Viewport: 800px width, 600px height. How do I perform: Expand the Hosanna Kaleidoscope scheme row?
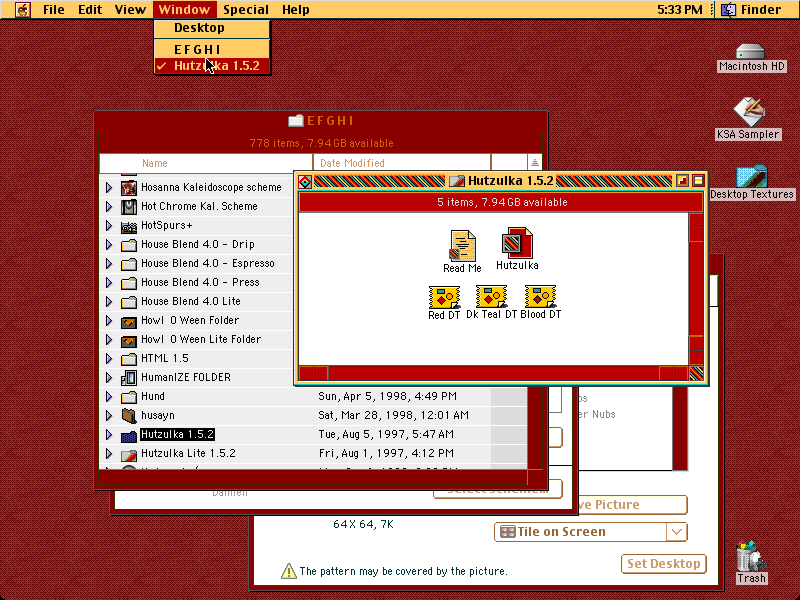point(109,187)
